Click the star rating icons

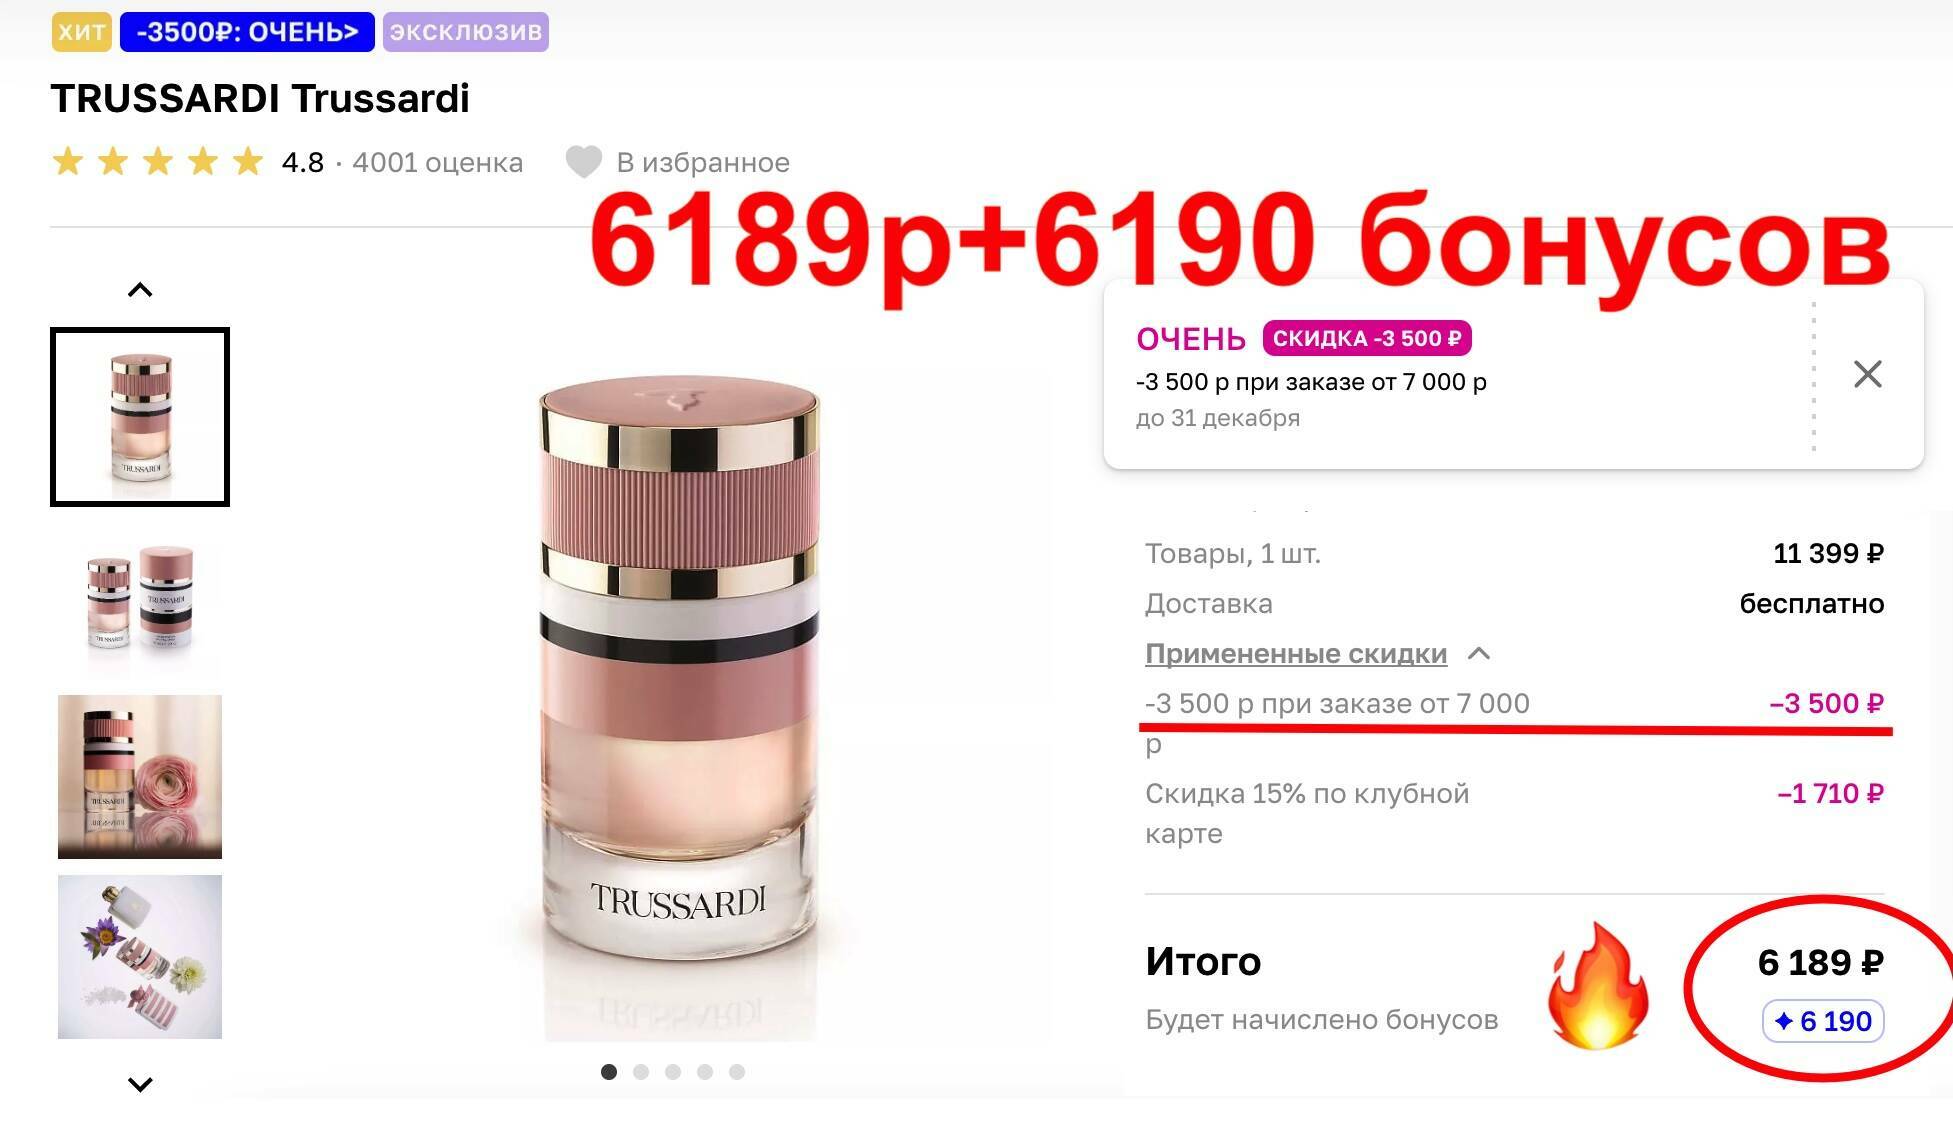coord(158,161)
